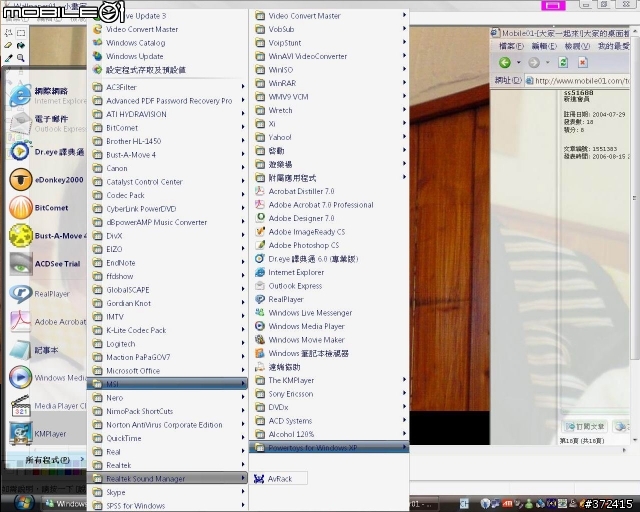Open the Back button history dropdown arrow
The height and width of the screenshot is (512, 640).
(518, 62)
